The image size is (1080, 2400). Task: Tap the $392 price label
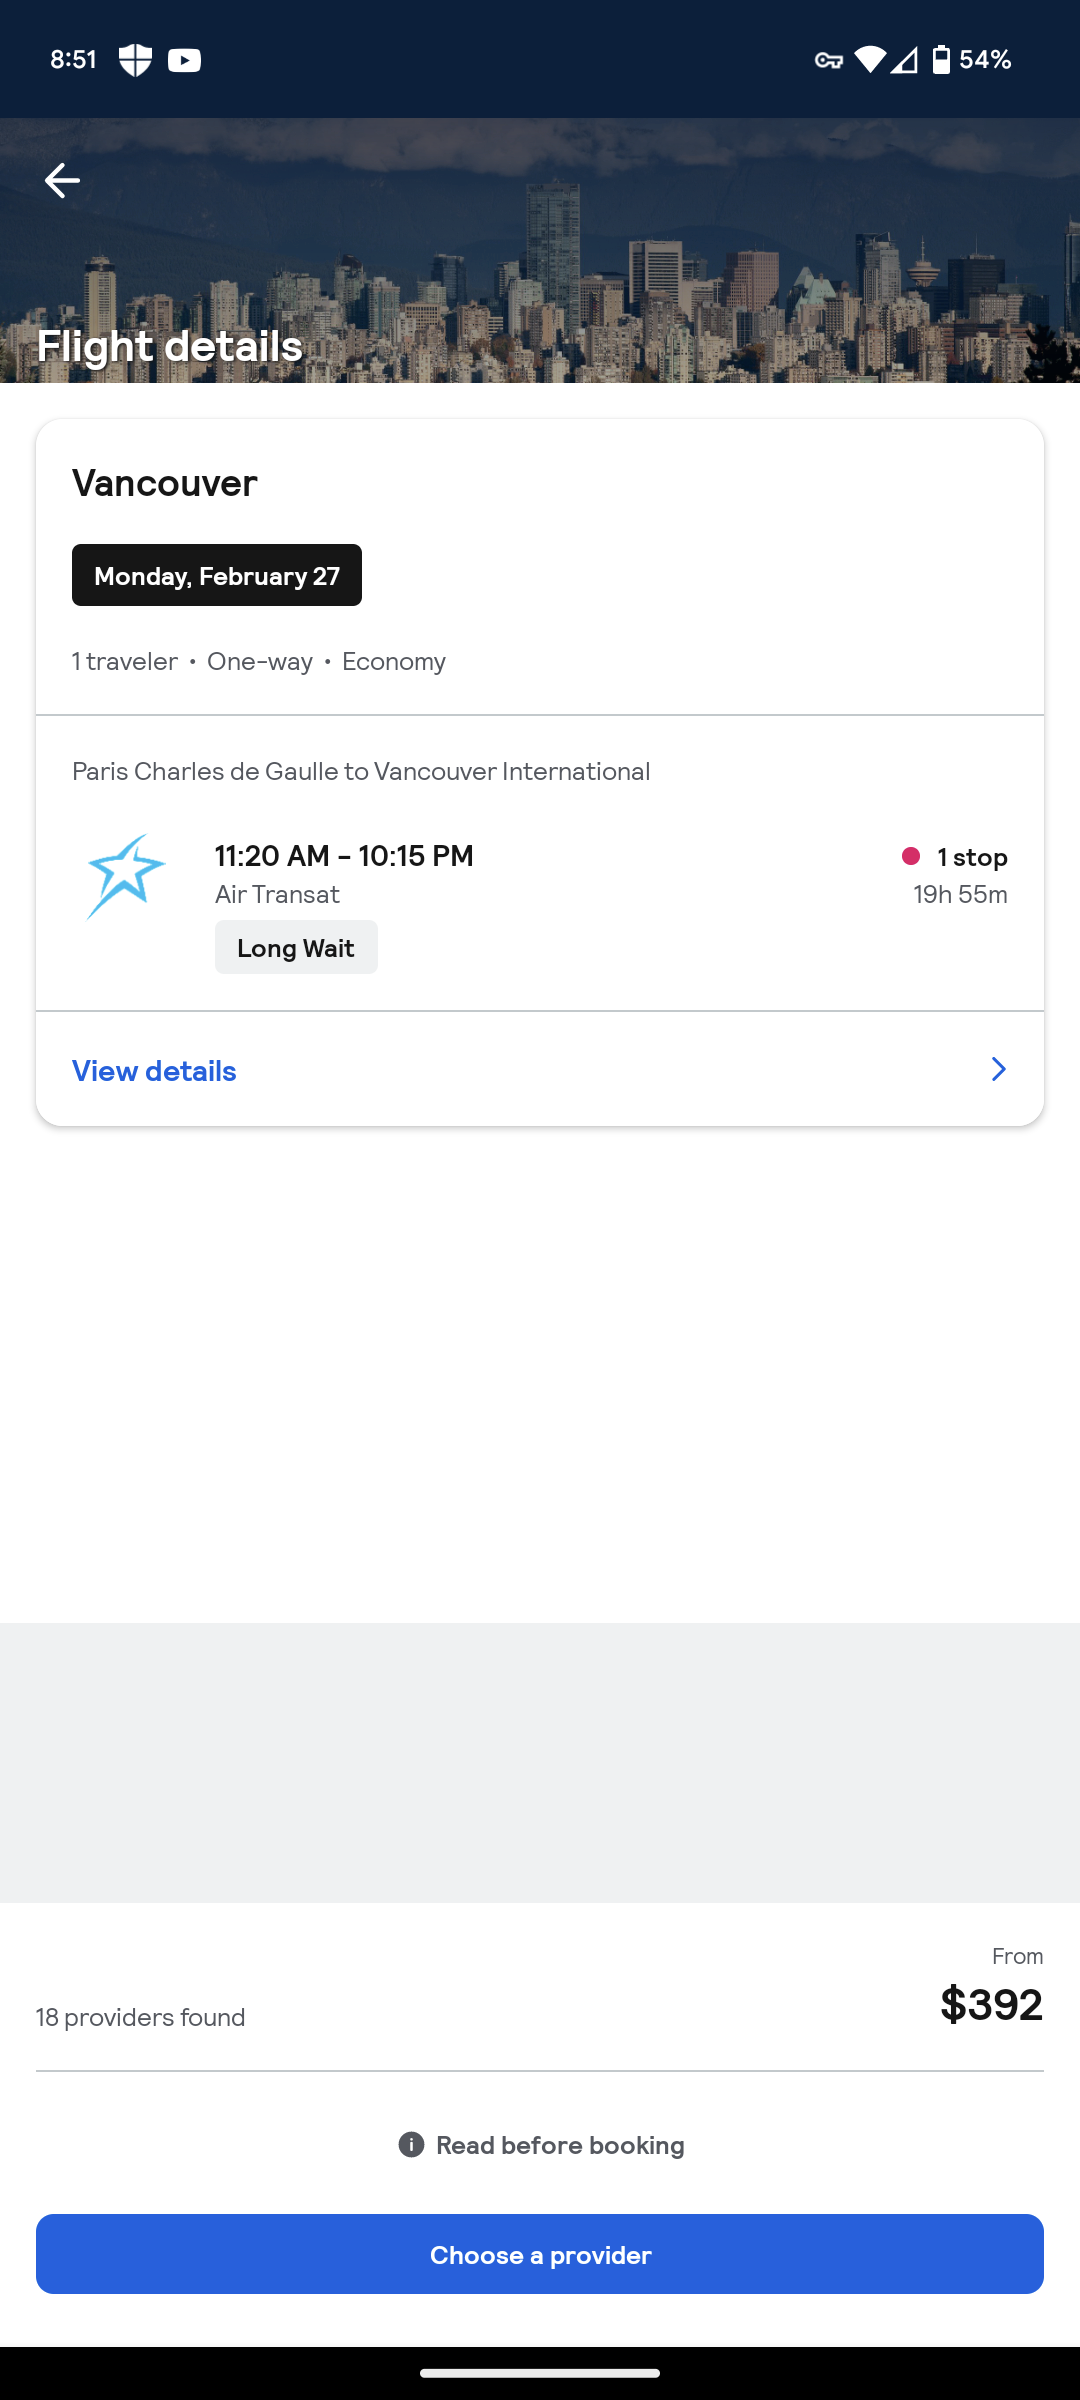[991, 2004]
